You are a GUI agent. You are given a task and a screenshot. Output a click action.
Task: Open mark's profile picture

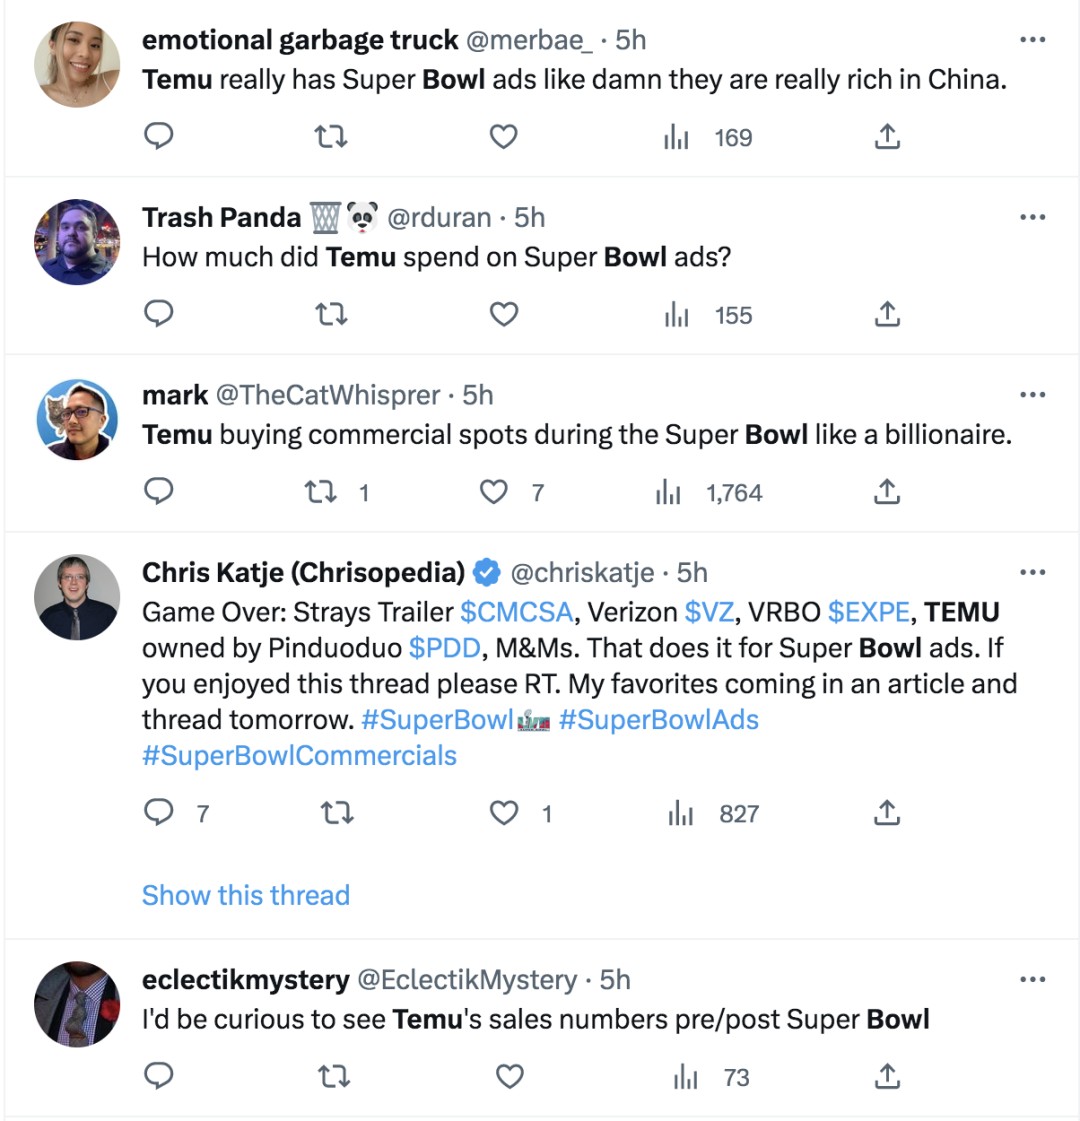coord(77,419)
